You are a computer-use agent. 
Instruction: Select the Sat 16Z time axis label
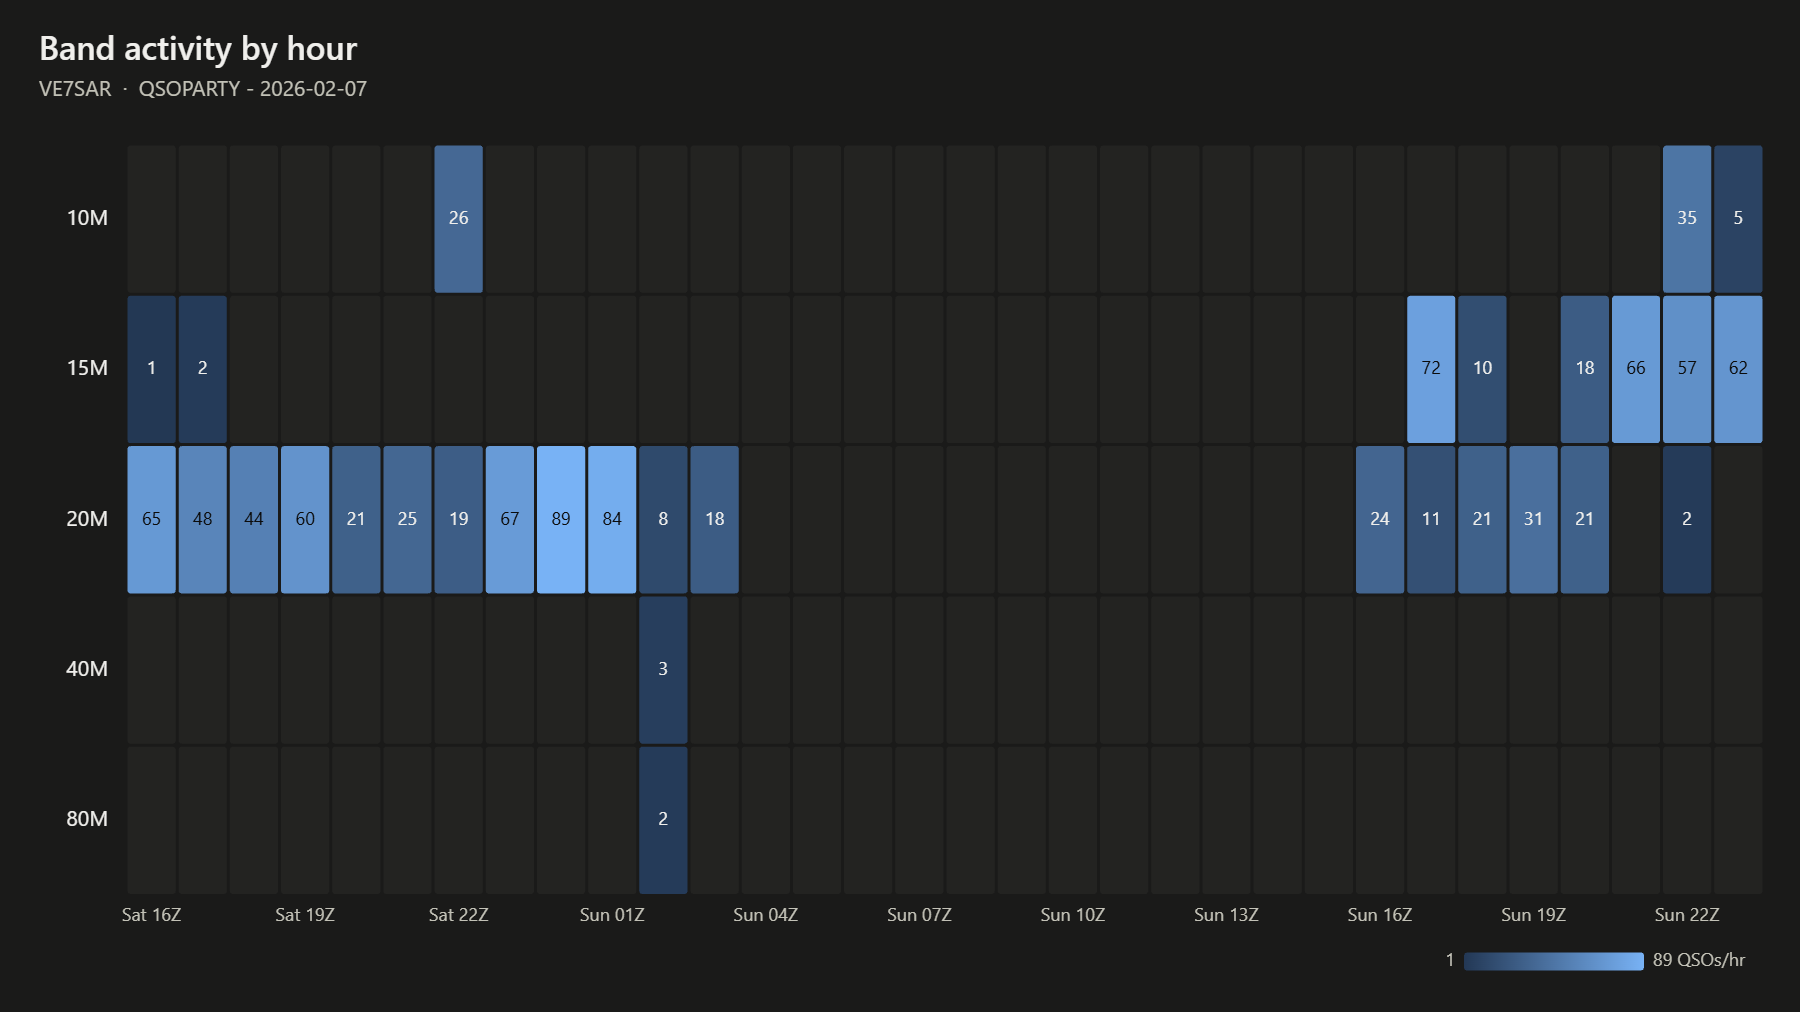coord(151,915)
